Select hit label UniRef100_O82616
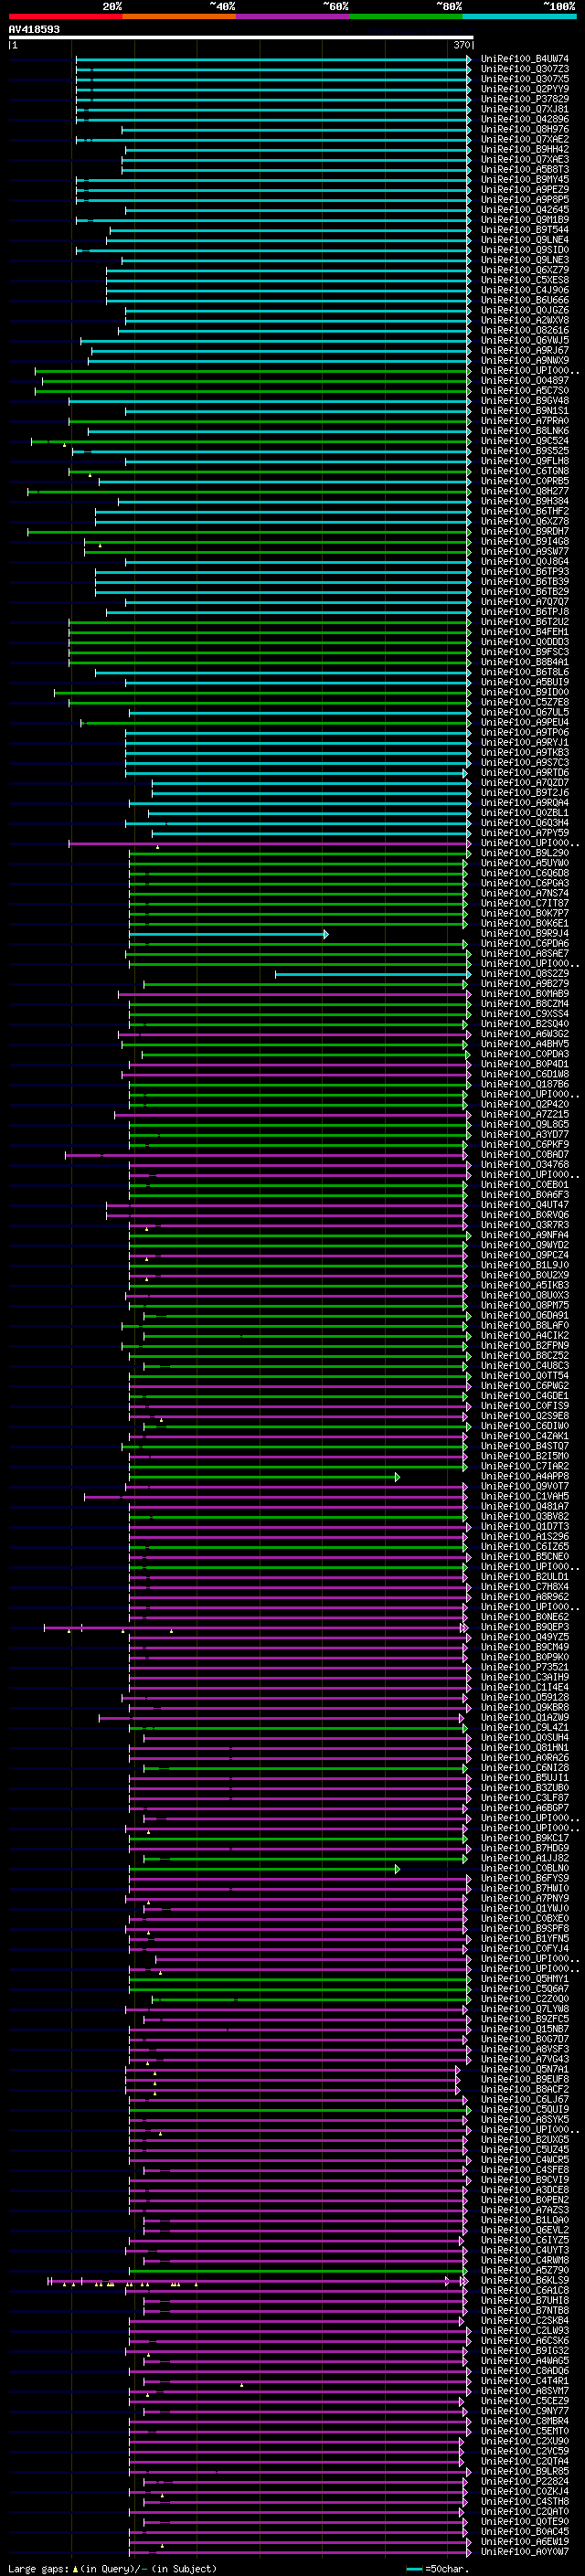The image size is (585, 2576). click(525, 330)
